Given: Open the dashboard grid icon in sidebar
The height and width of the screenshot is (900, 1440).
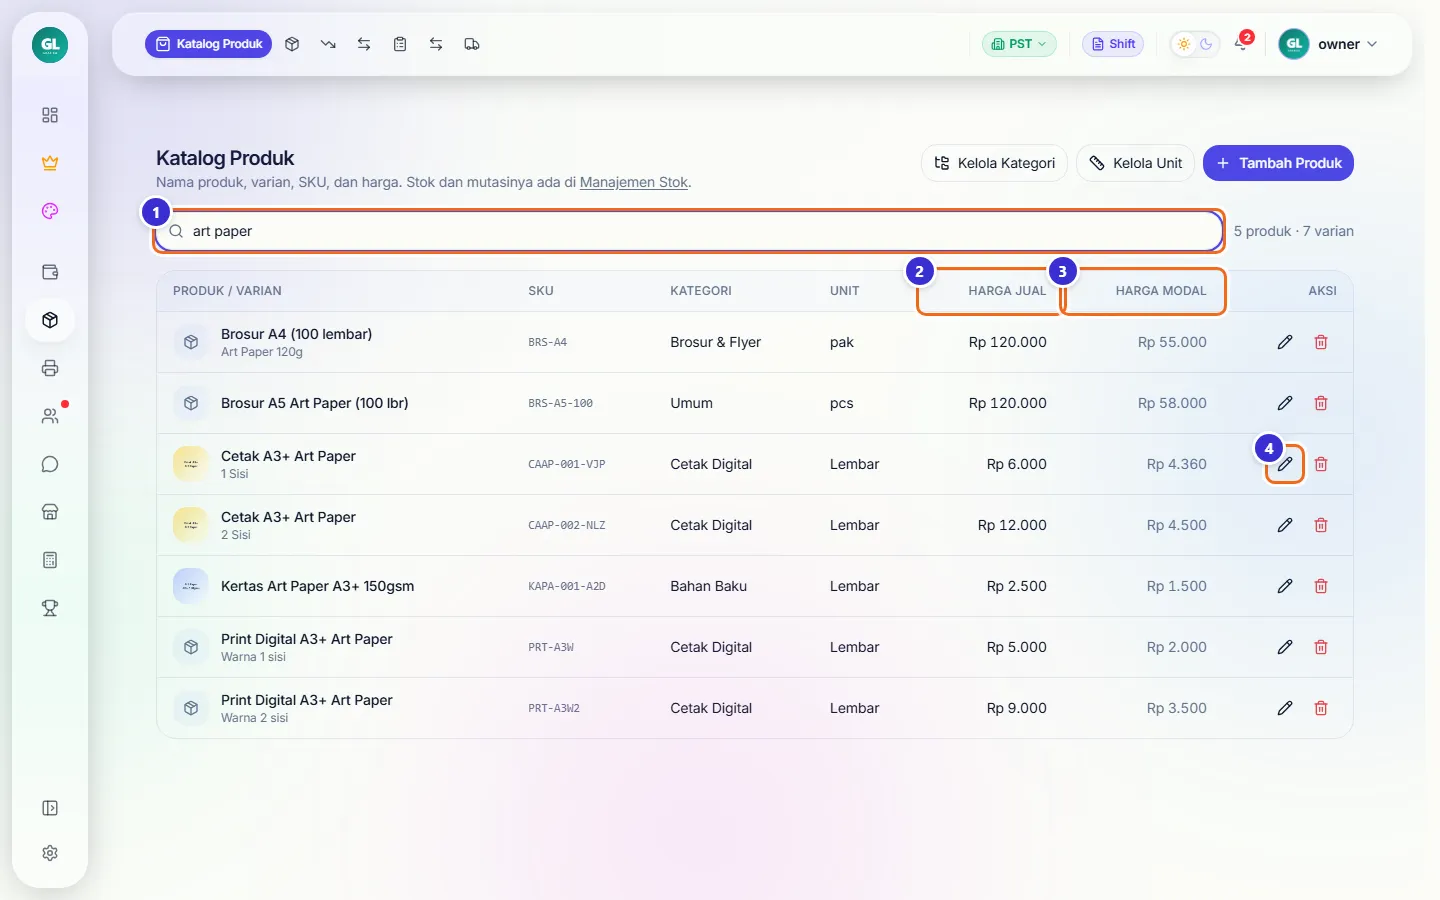Looking at the screenshot, I should click(50, 115).
